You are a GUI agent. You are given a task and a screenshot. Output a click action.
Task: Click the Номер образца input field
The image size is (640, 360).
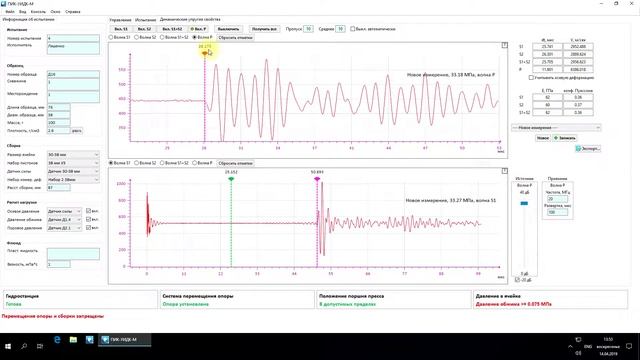[73, 74]
